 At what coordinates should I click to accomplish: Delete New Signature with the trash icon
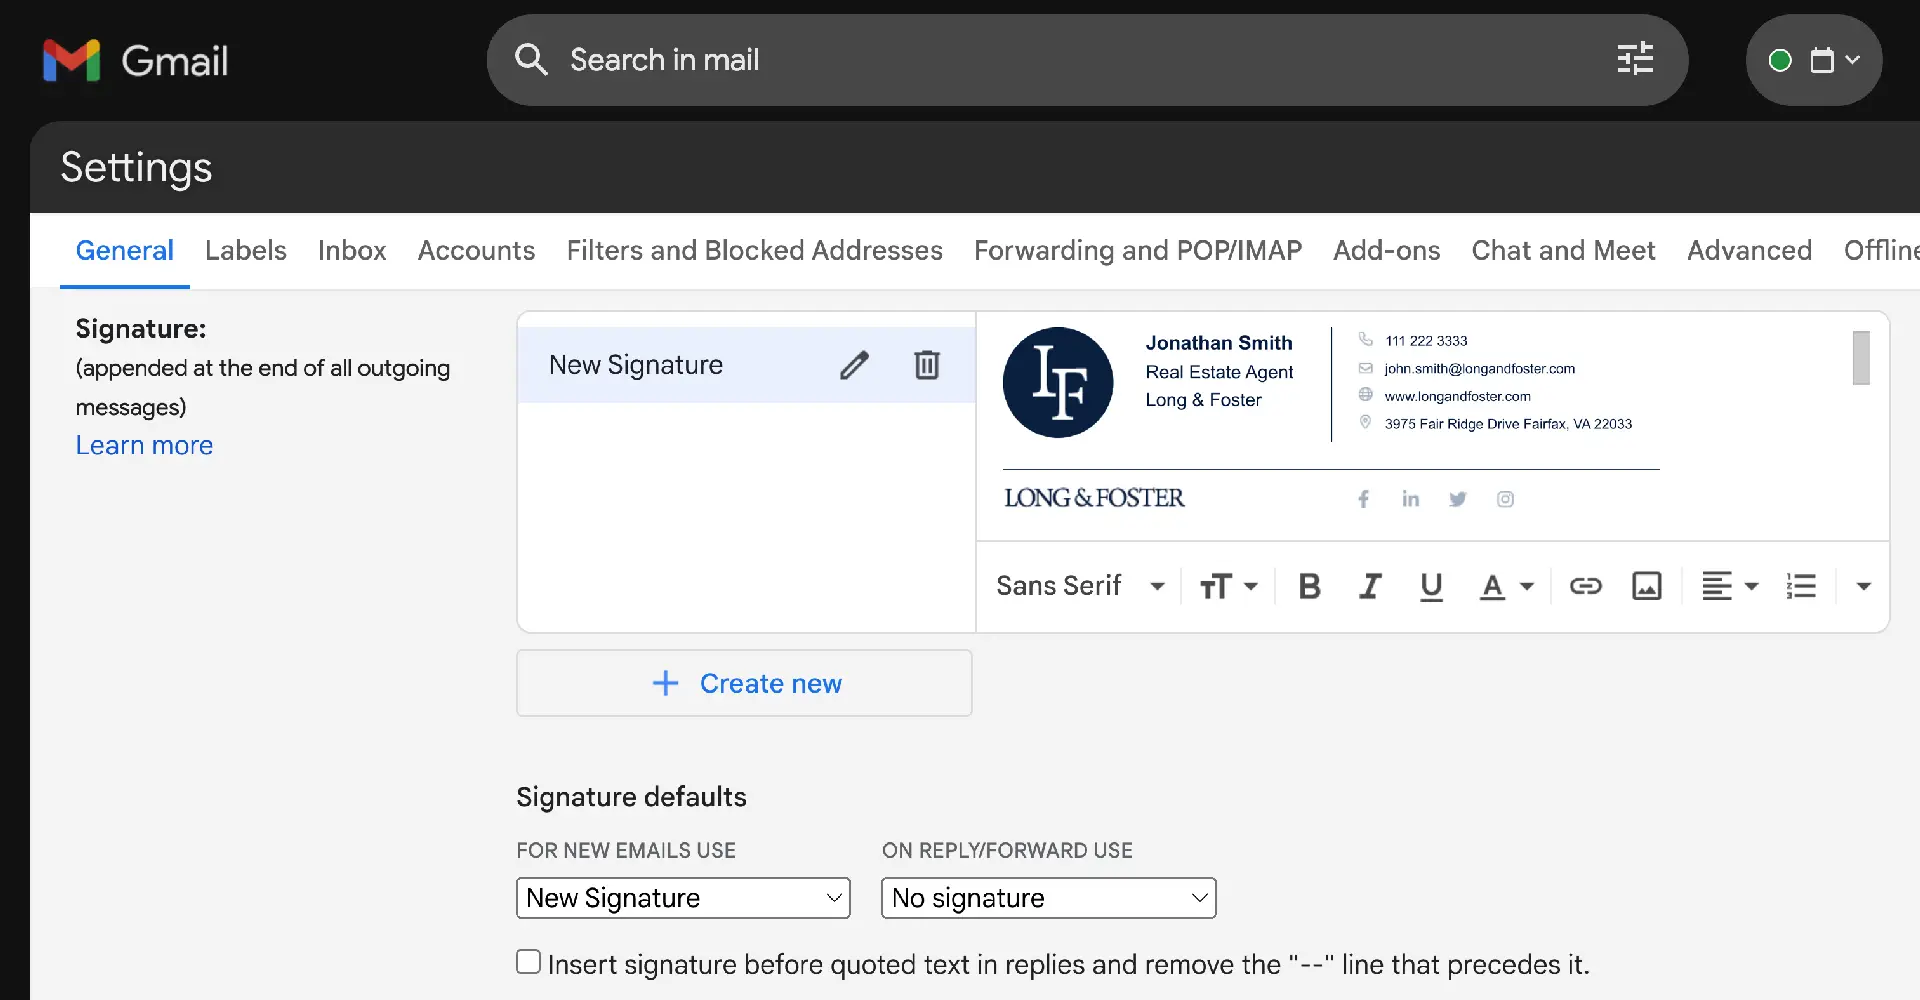pos(927,365)
